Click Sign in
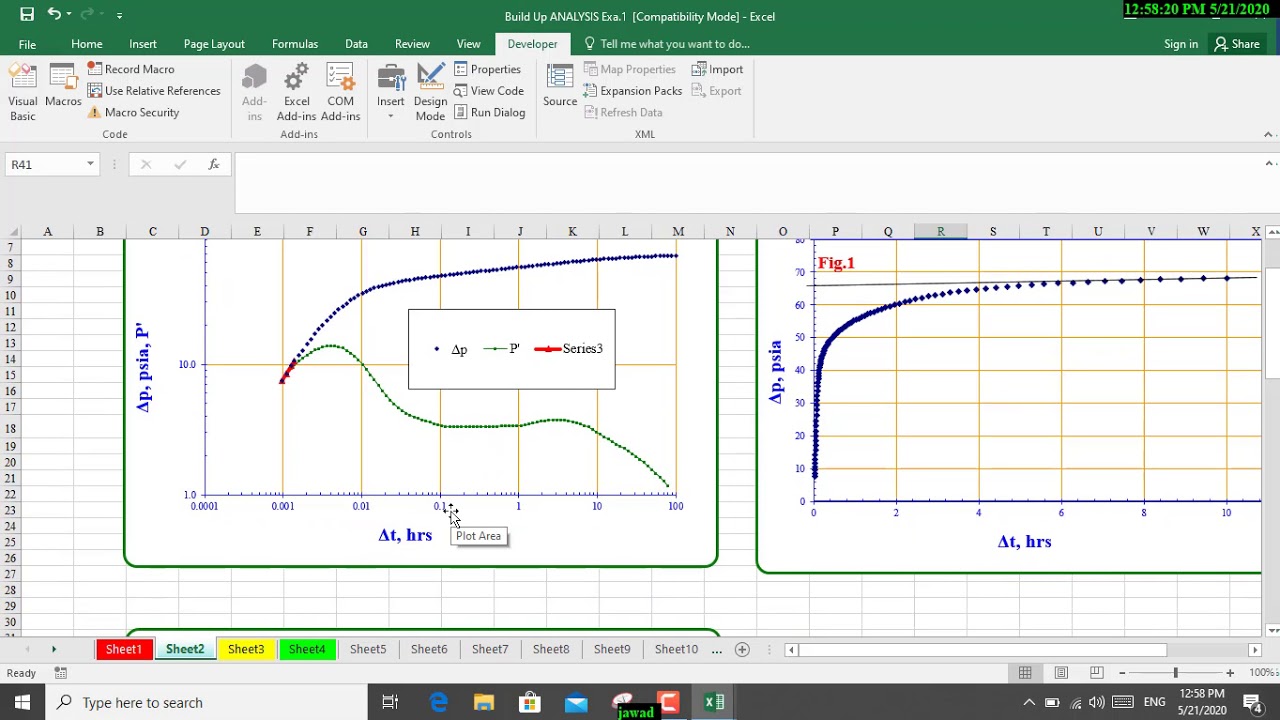The image size is (1280, 720). [x=1181, y=44]
